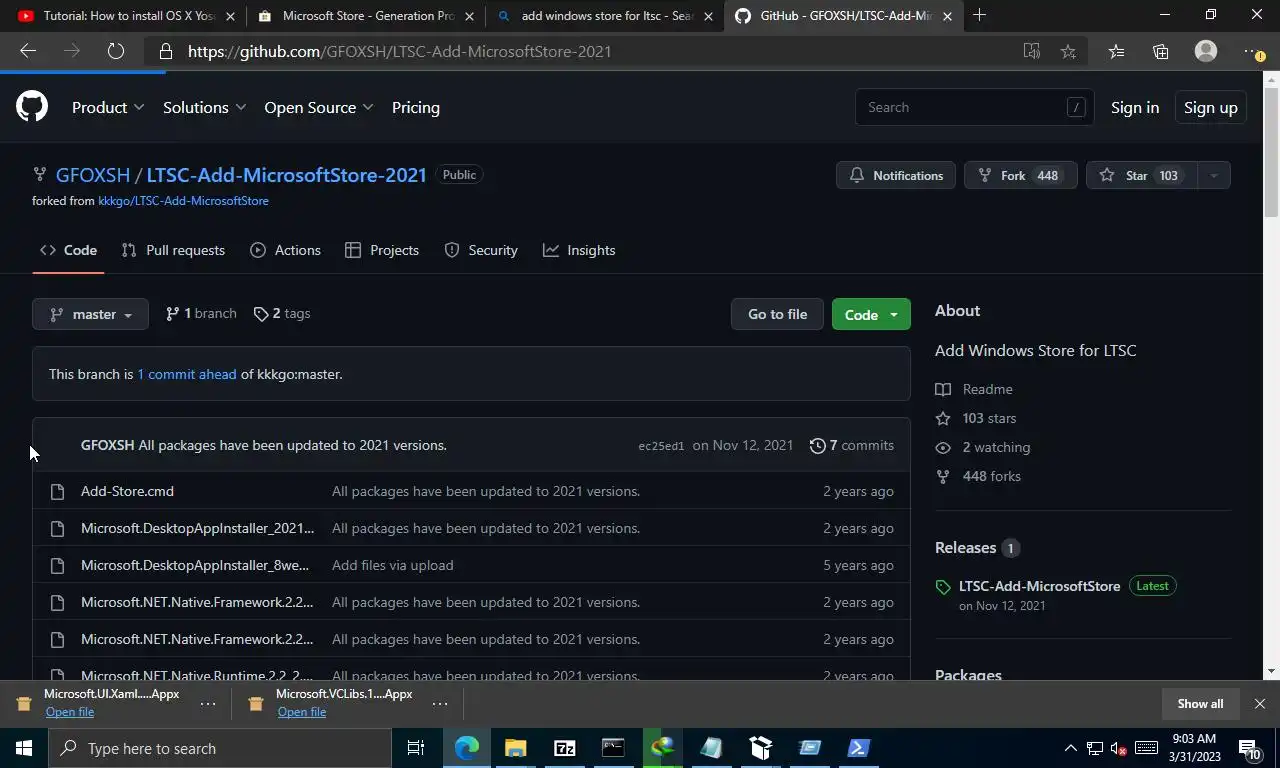Open the master branch dropdown

pyautogui.click(x=90, y=314)
